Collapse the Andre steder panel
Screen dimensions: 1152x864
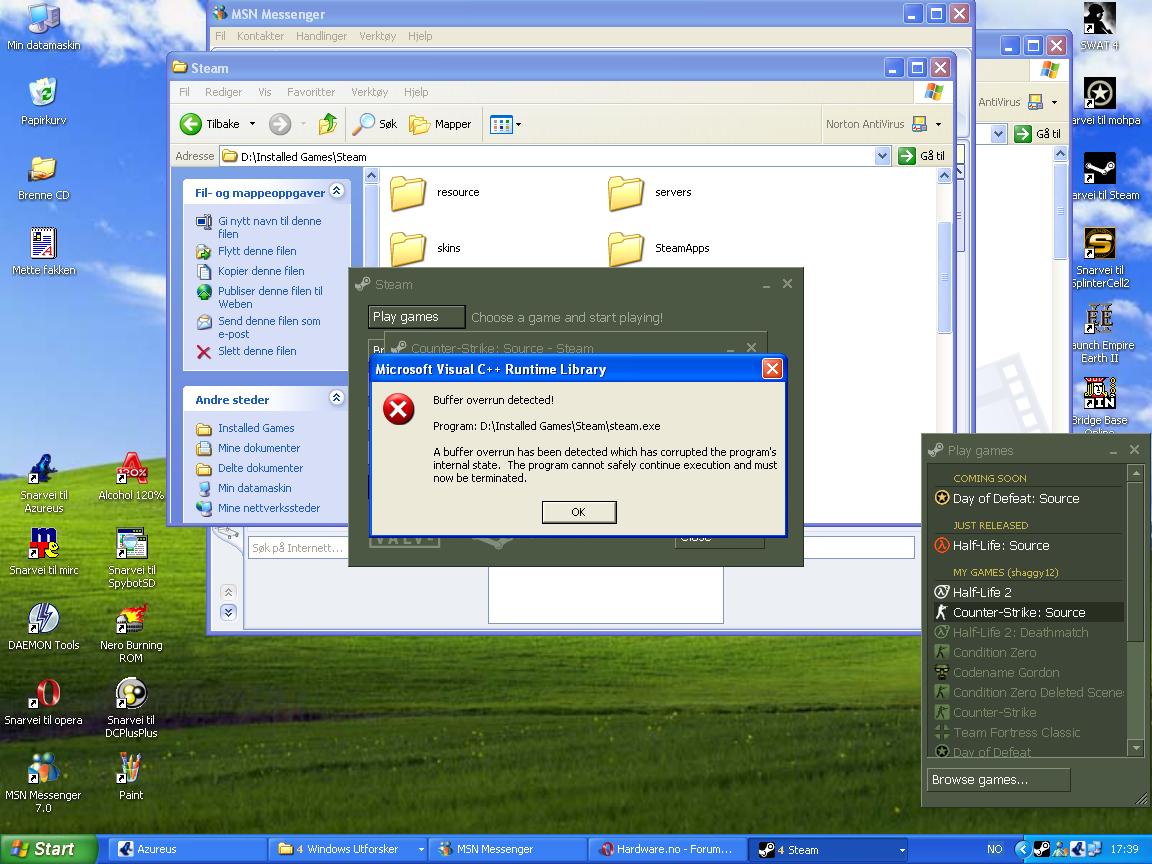click(337, 398)
